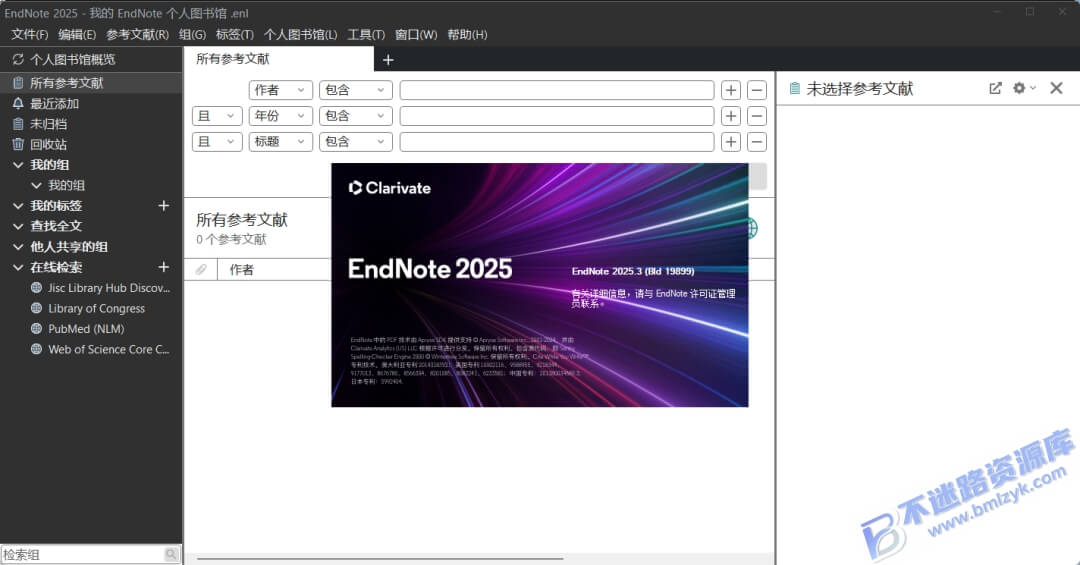Image resolution: width=1080 pixels, height=565 pixels.
Task: Open the 文件(F) menu
Action: point(30,34)
